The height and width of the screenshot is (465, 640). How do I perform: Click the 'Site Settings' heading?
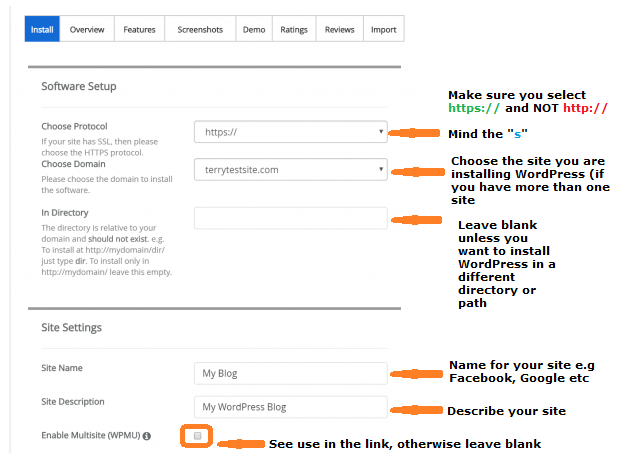click(71, 327)
